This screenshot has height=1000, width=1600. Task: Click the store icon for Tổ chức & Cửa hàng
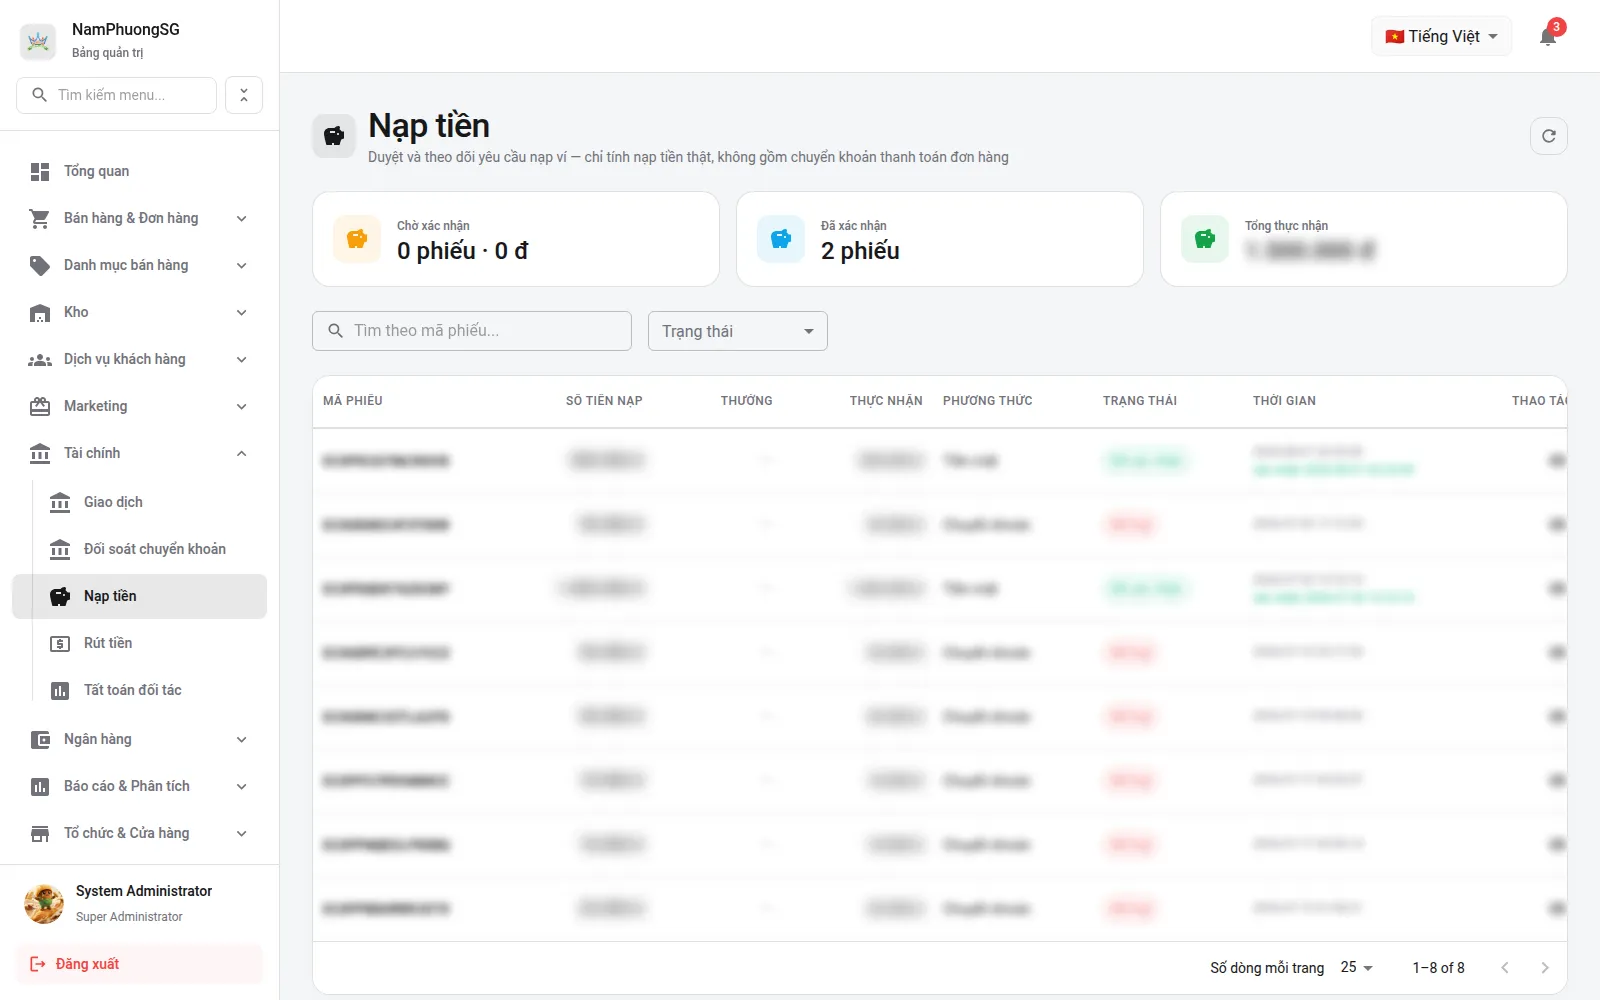pos(40,833)
